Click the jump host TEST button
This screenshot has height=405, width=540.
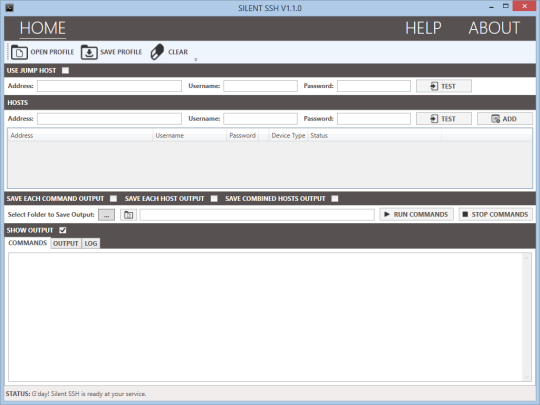[x=444, y=86]
